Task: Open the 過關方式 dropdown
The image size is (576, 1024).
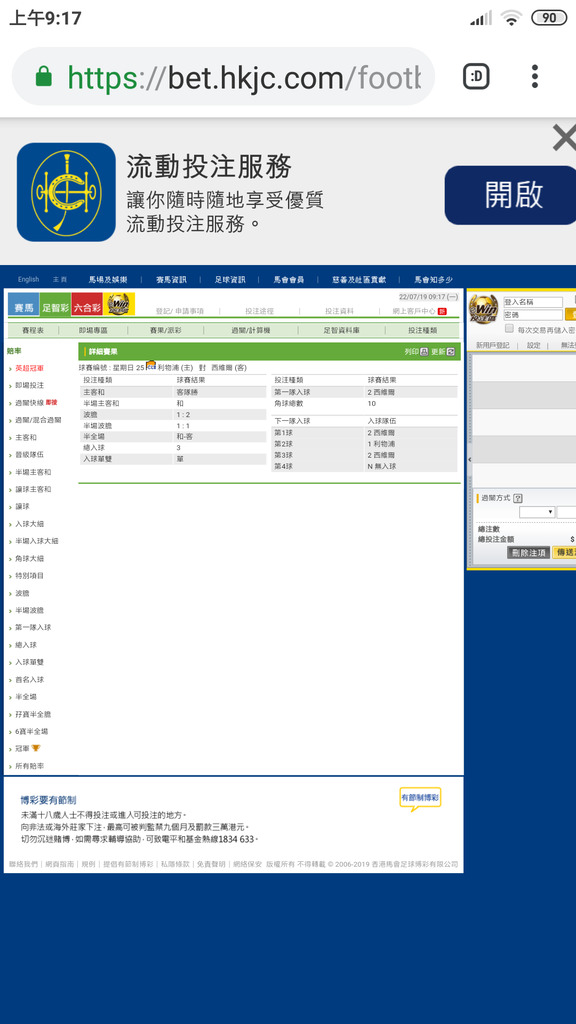Action: (x=537, y=512)
